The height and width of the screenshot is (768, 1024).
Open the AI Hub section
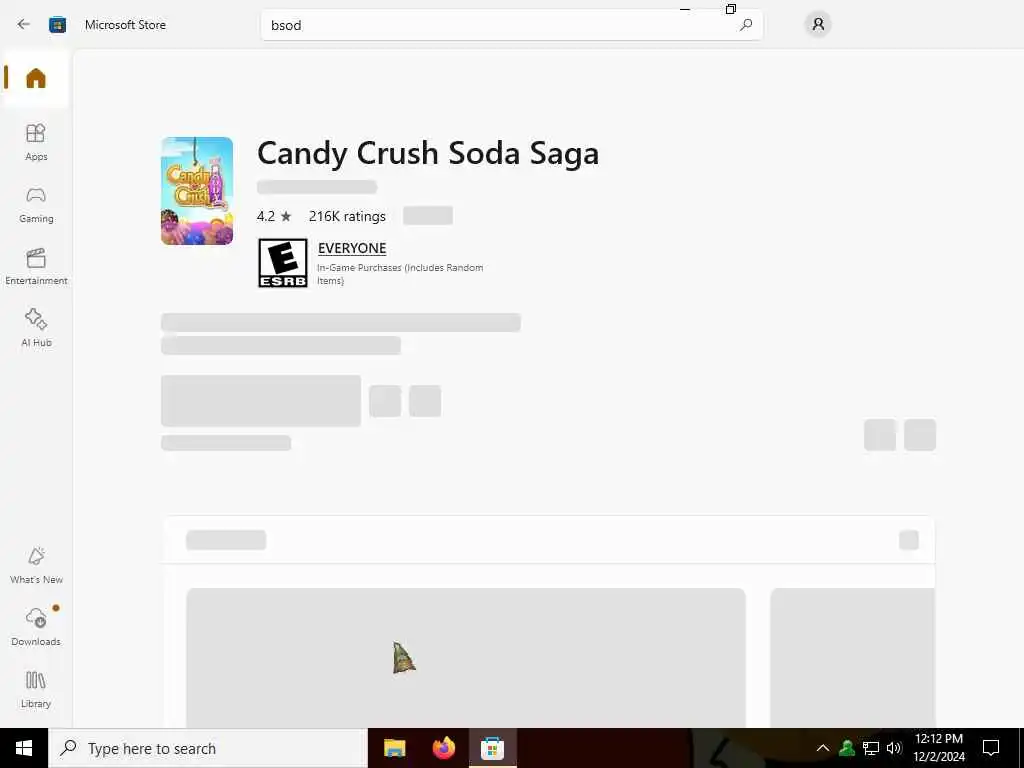pyautogui.click(x=36, y=328)
